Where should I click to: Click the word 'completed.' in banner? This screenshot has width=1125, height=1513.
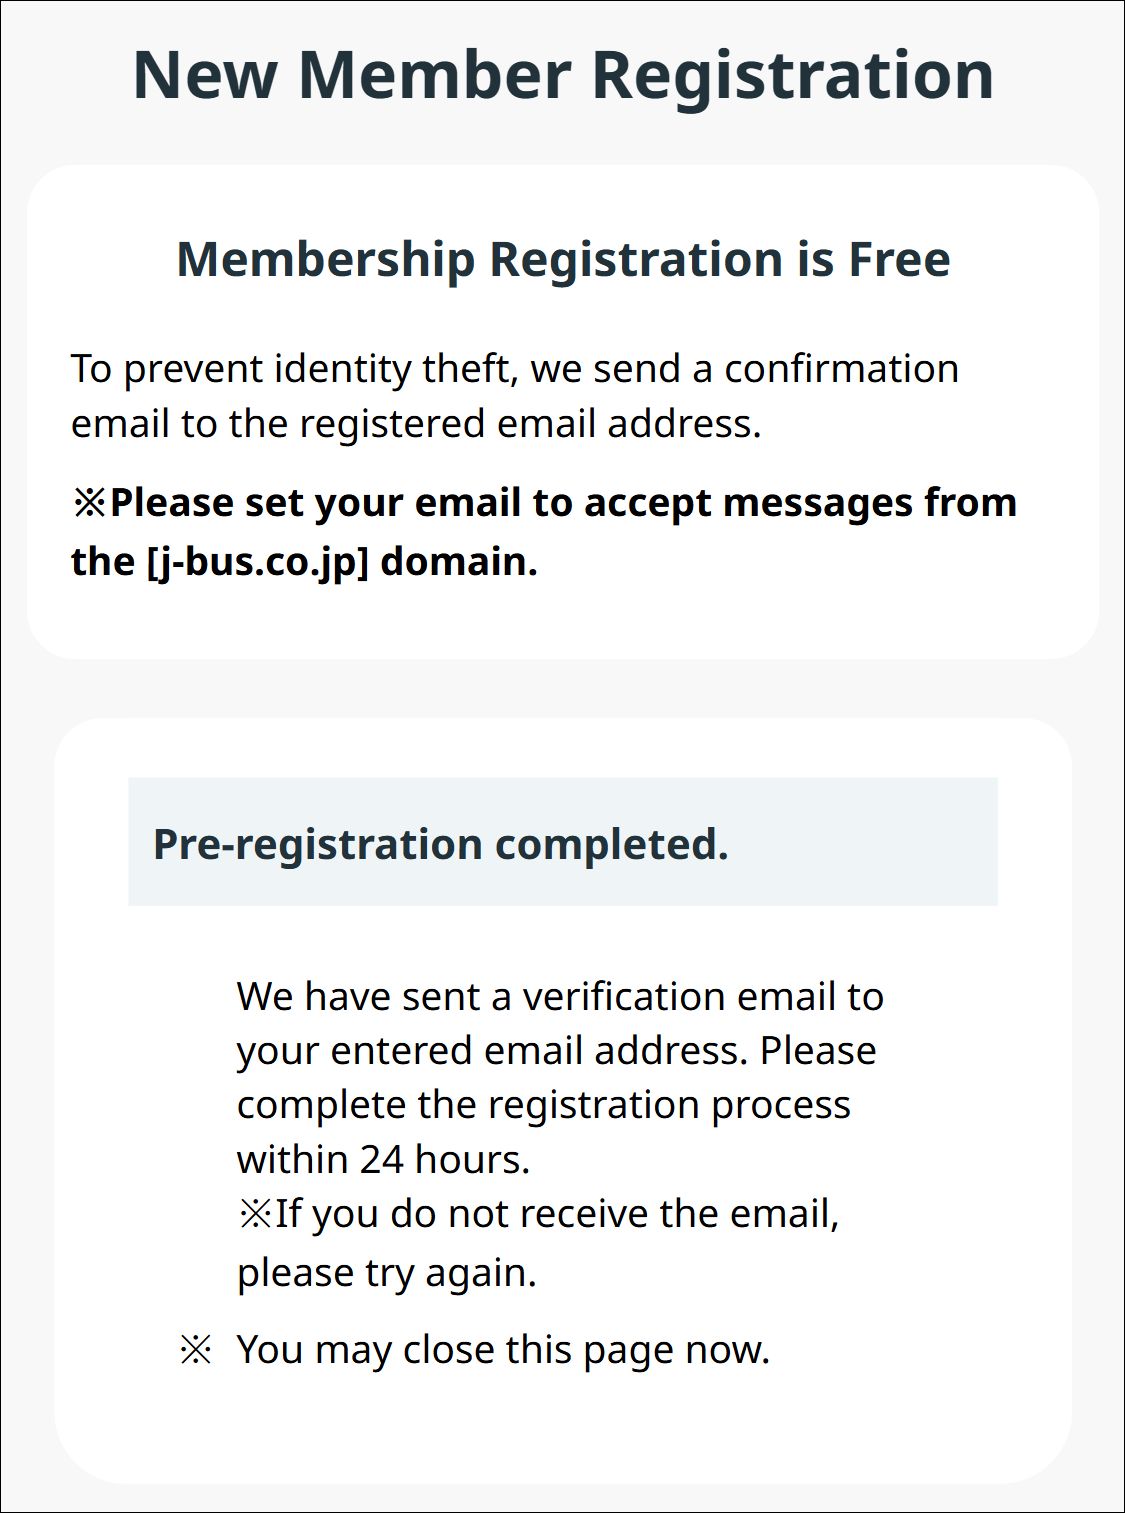point(612,845)
